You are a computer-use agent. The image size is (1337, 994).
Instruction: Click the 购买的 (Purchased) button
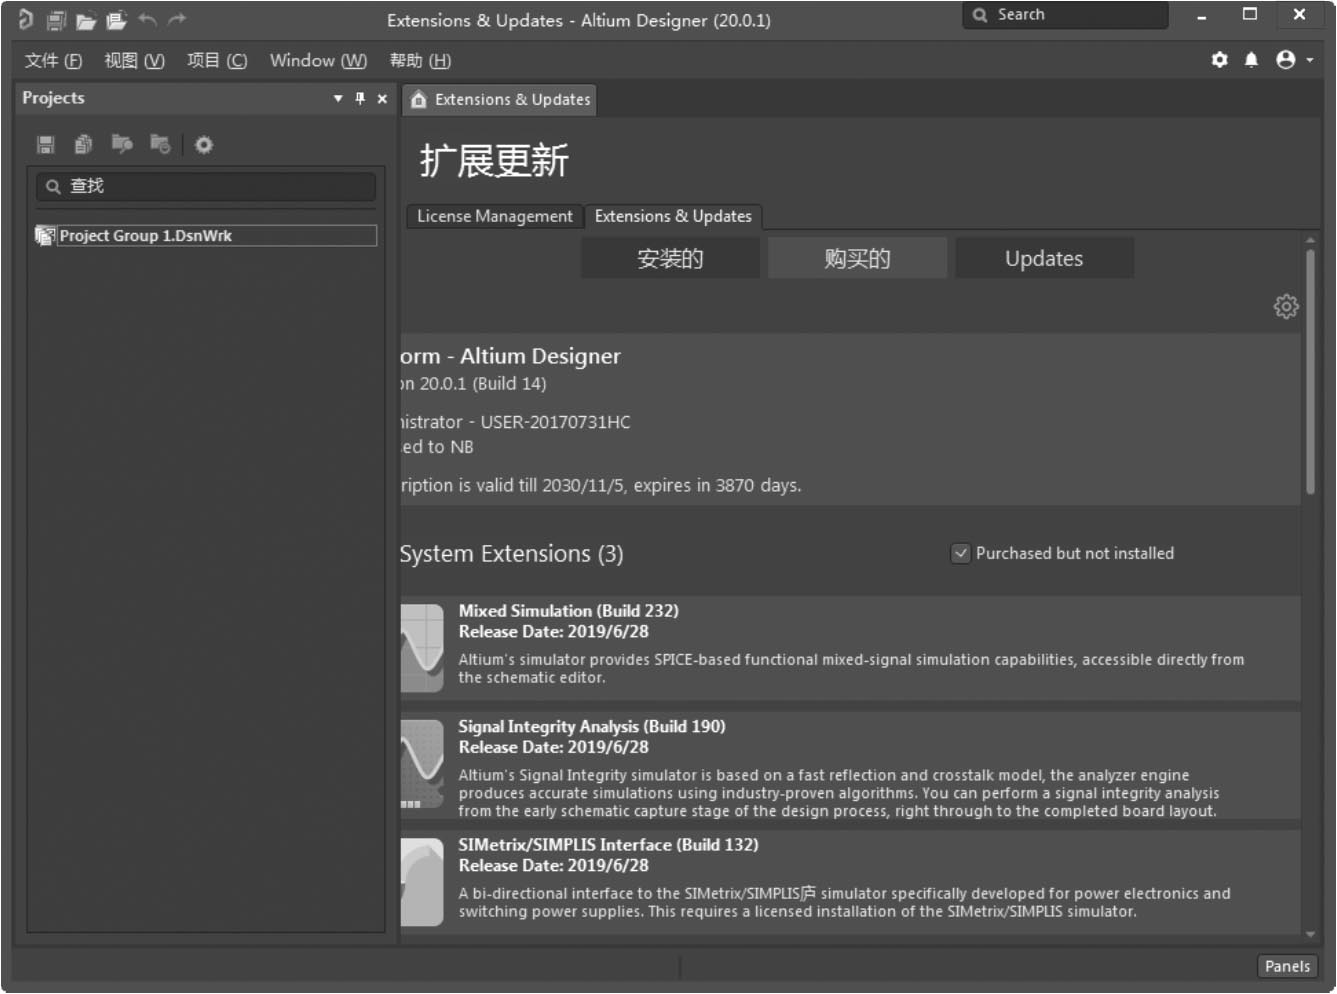click(857, 258)
